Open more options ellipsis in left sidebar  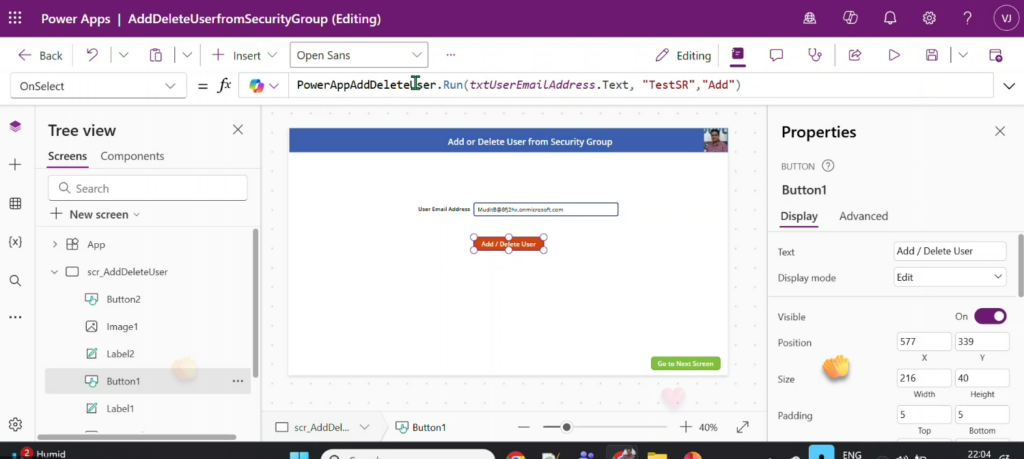click(15, 317)
